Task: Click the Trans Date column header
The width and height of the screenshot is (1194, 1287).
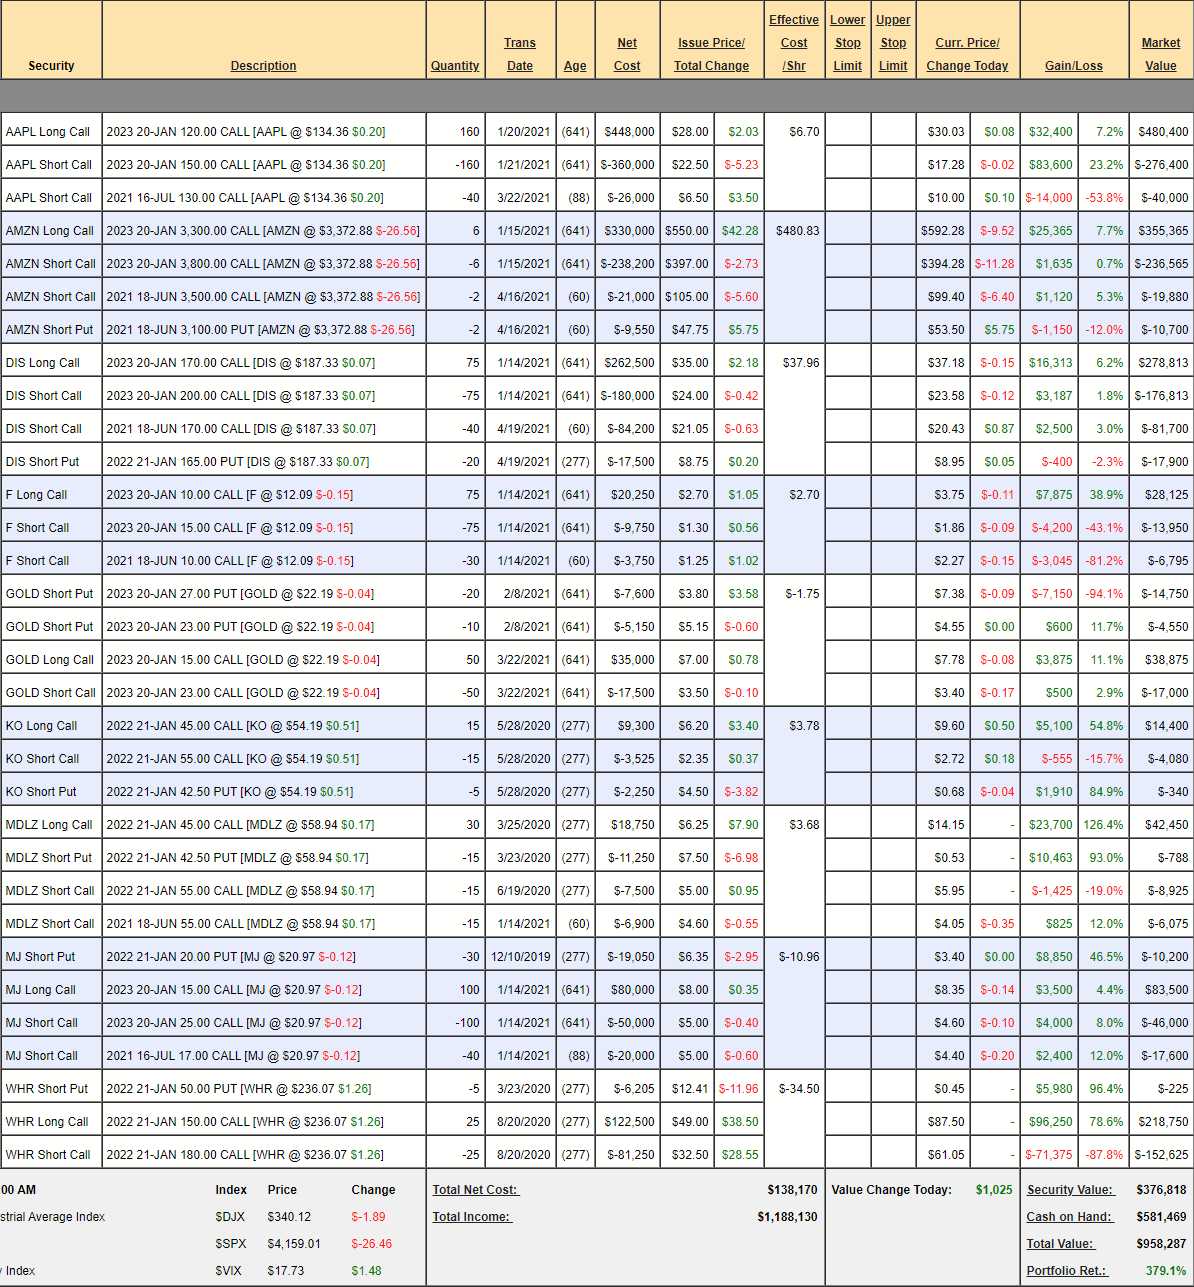Action: [x=519, y=54]
